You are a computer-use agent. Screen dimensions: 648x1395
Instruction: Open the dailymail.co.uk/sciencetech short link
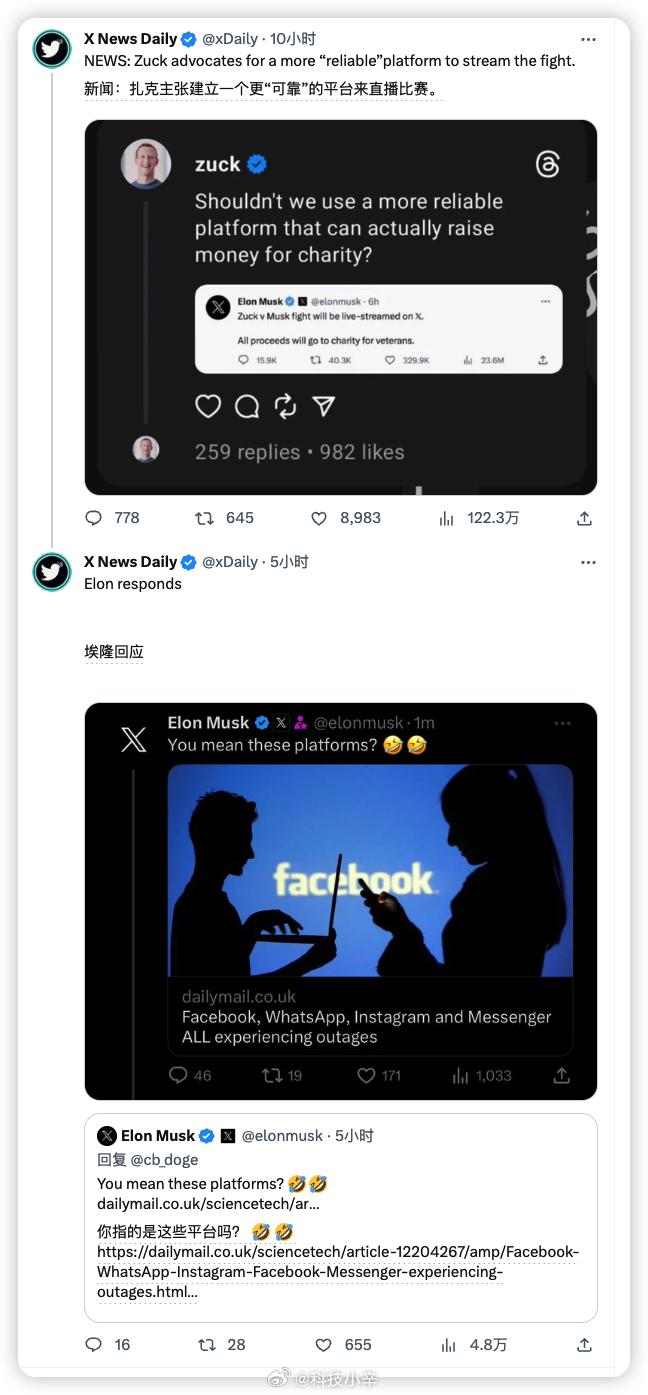tap(208, 1204)
